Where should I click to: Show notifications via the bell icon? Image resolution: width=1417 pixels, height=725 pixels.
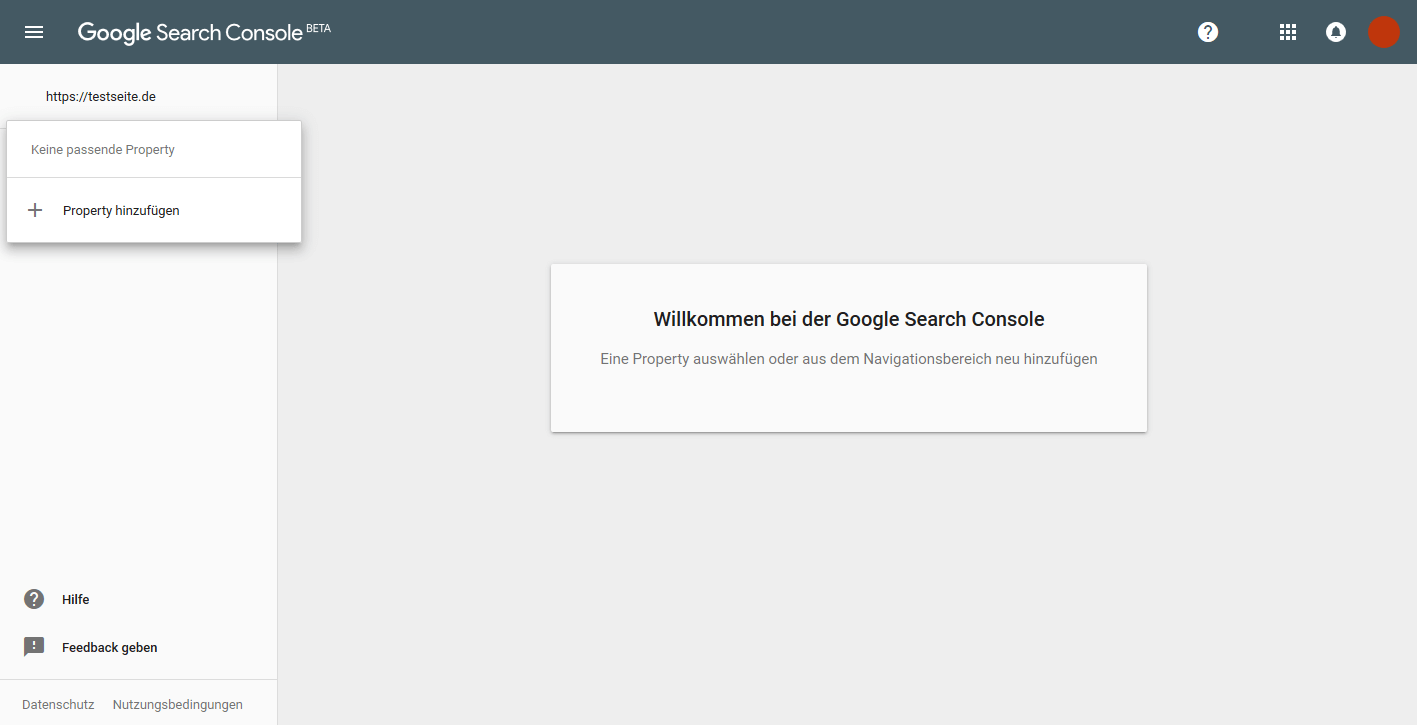click(1335, 32)
